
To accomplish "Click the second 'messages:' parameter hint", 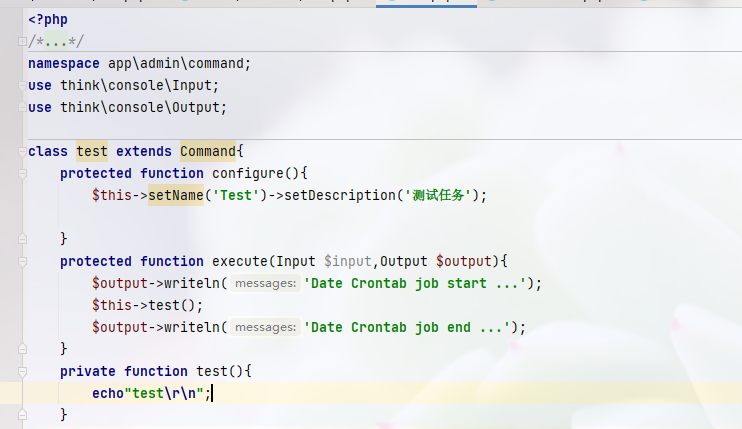I will click(265, 327).
